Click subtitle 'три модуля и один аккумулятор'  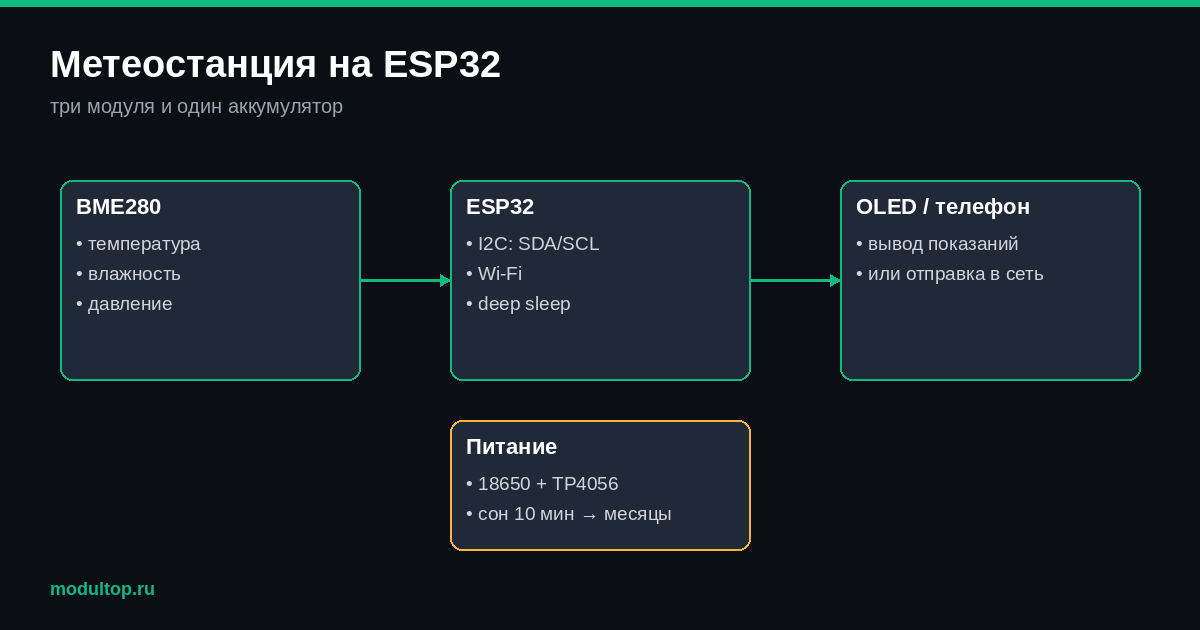pyautogui.click(x=196, y=106)
